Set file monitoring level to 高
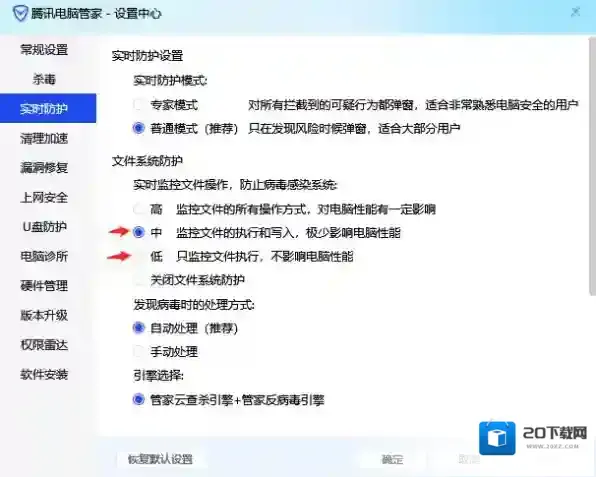 pyautogui.click(x=139, y=209)
